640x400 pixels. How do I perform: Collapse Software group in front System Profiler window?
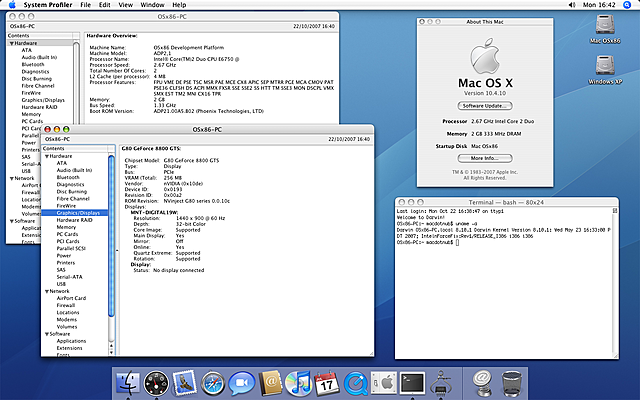coord(47,334)
